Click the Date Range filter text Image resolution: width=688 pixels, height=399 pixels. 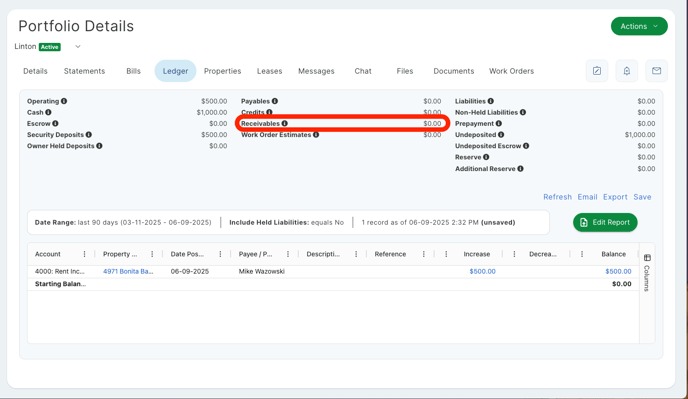point(123,223)
